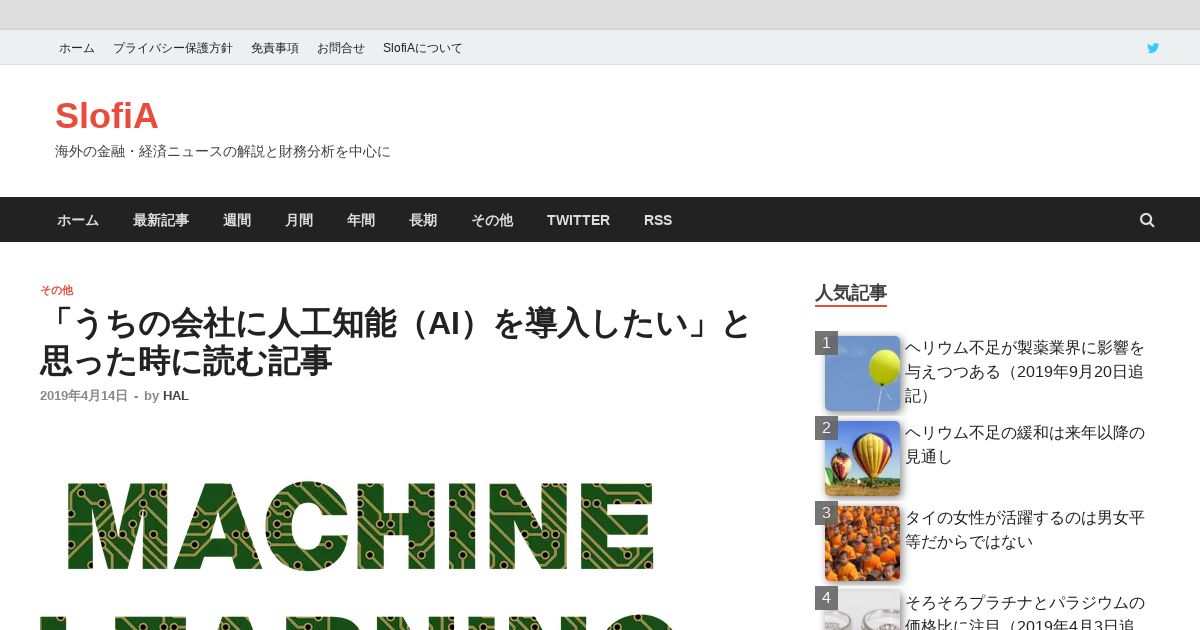Open 免責事項 page
1200x630 pixels.
[x=275, y=48]
